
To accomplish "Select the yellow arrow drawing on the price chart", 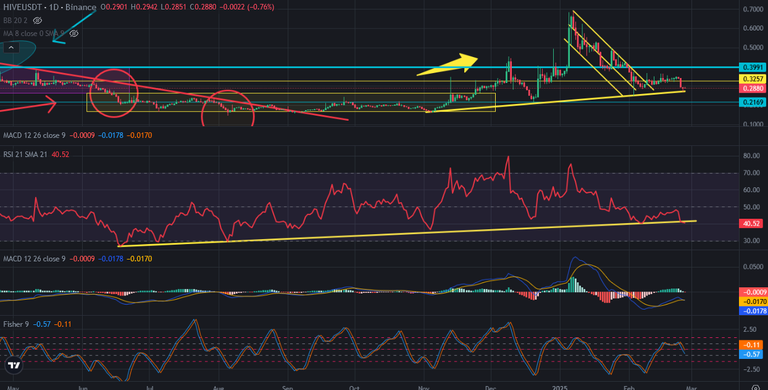I will 447,65.
